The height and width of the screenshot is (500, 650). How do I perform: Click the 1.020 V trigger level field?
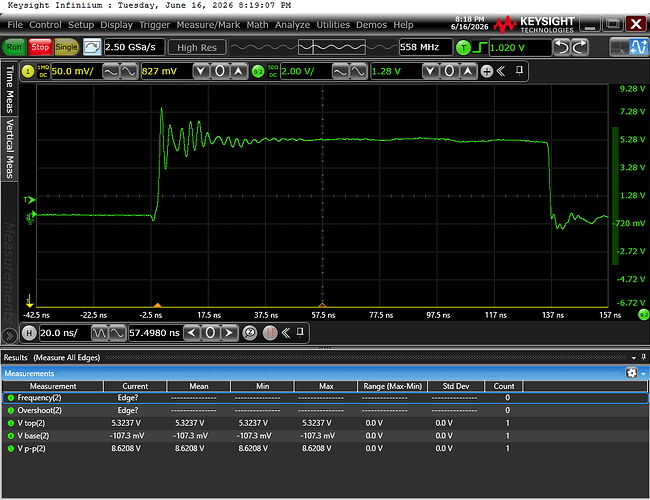click(x=520, y=48)
